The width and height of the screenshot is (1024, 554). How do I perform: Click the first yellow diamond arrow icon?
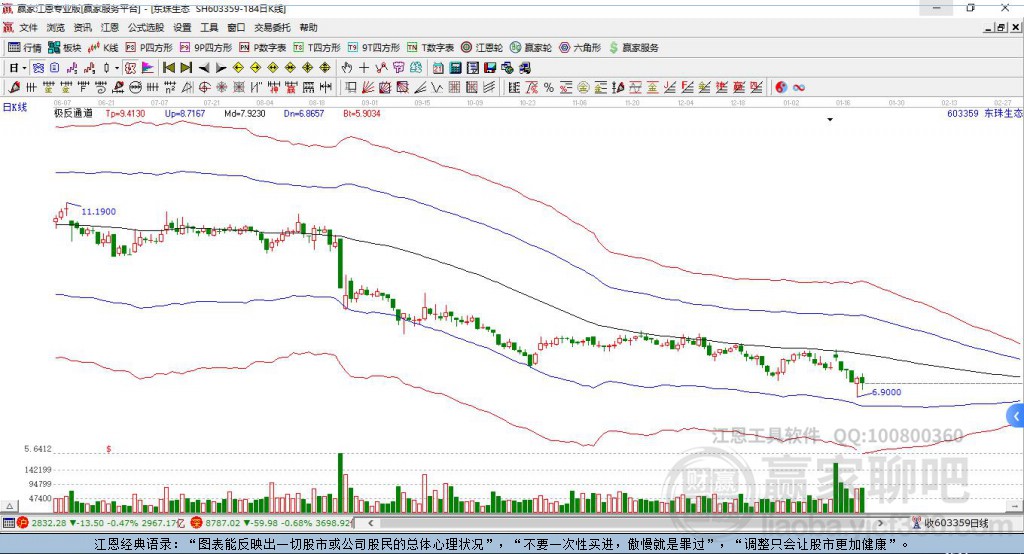coord(238,68)
